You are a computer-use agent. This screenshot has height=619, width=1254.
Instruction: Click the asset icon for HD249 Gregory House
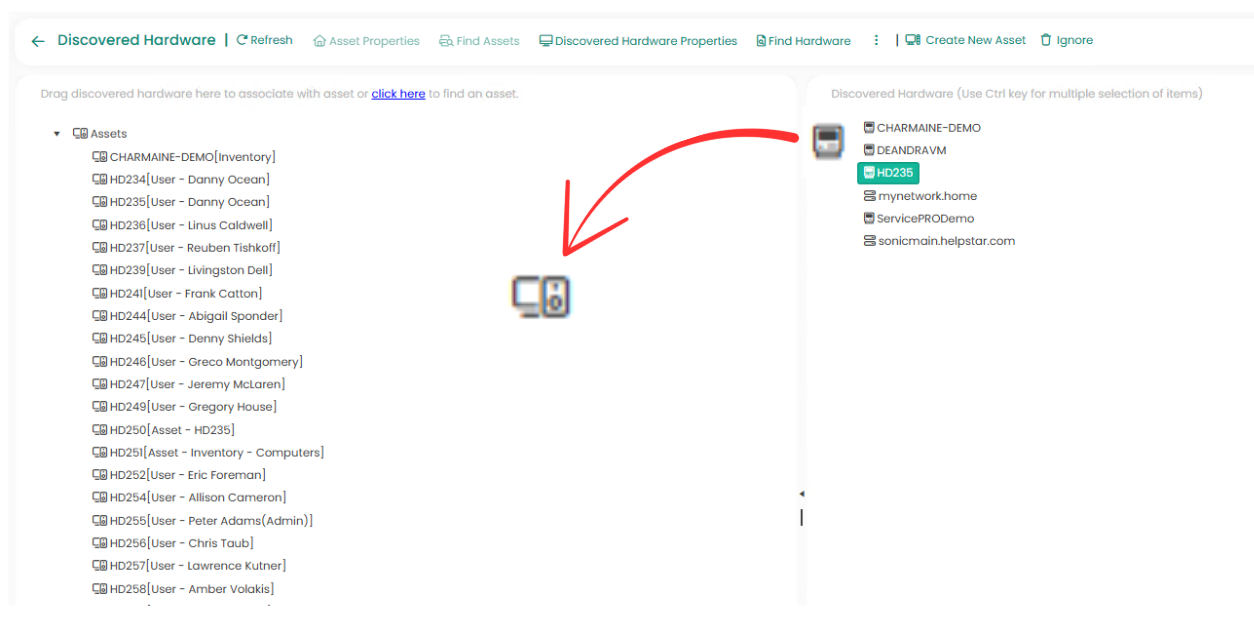click(100, 407)
